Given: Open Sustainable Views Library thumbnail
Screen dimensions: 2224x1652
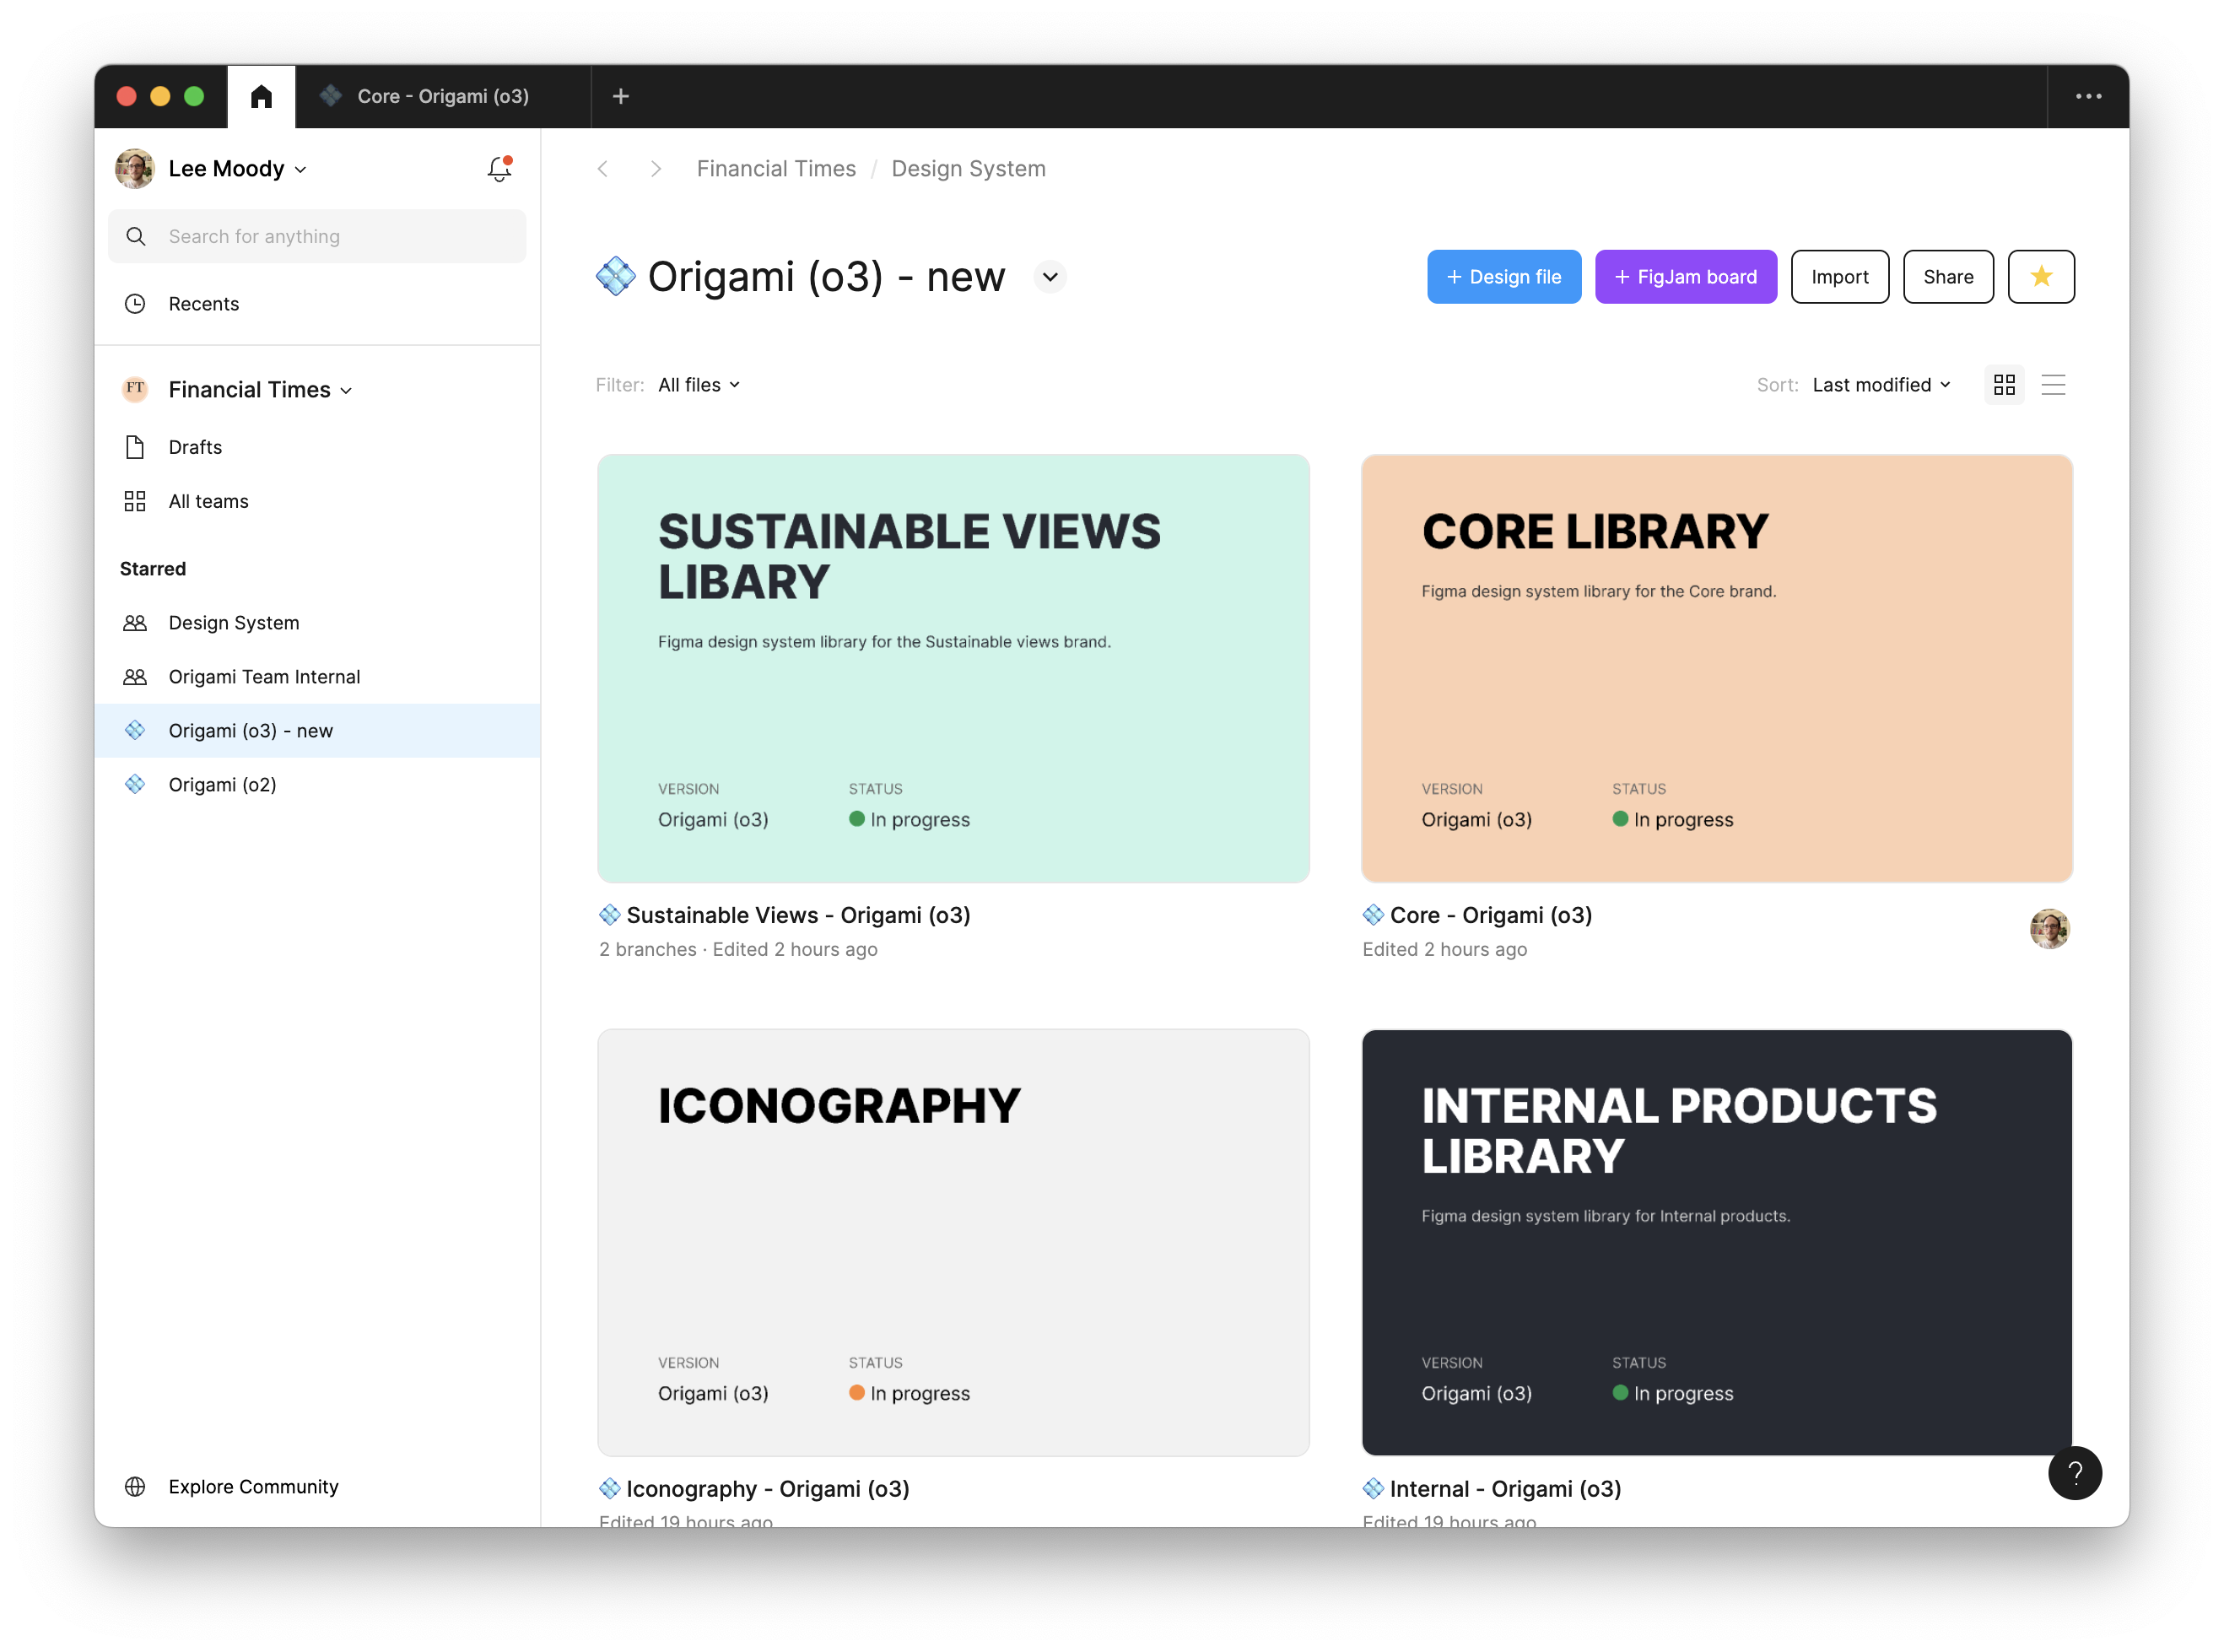Looking at the screenshot, I should coord(953,668).
